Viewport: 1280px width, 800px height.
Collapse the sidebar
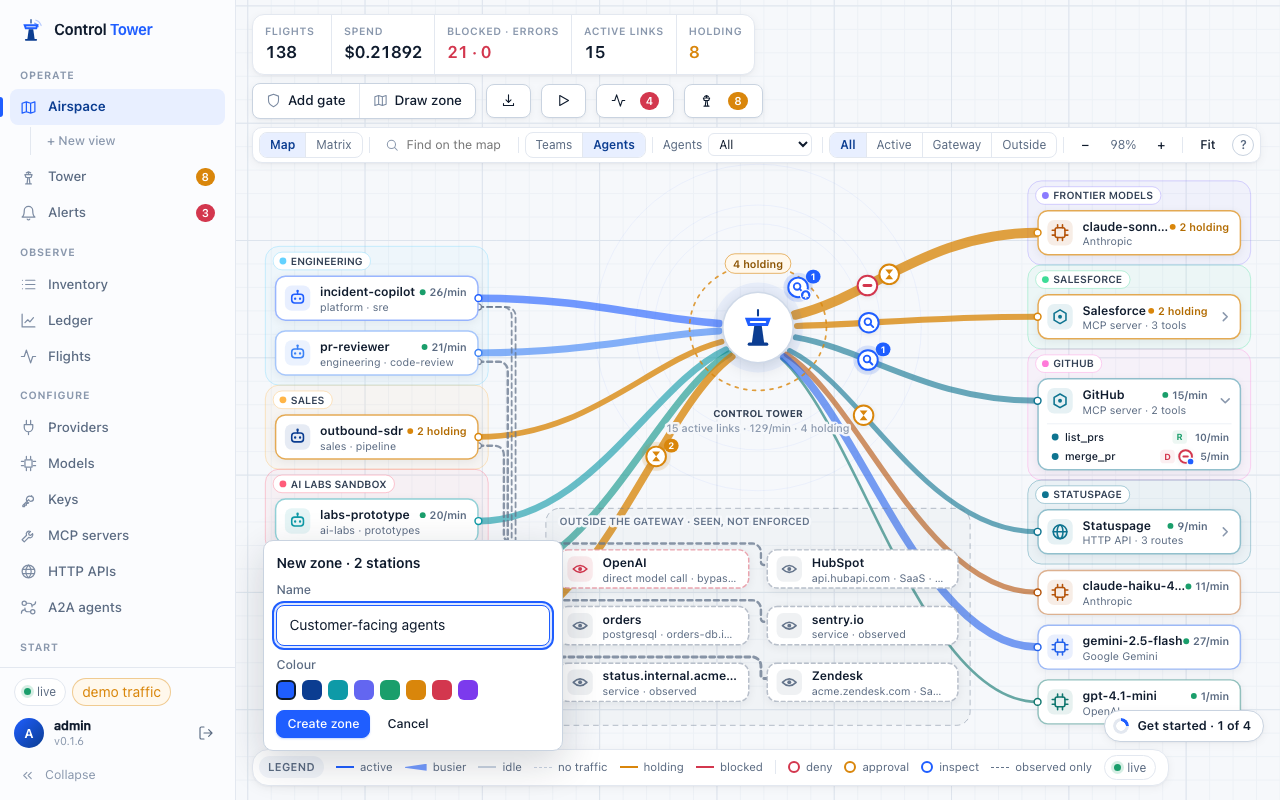point(60,775)
